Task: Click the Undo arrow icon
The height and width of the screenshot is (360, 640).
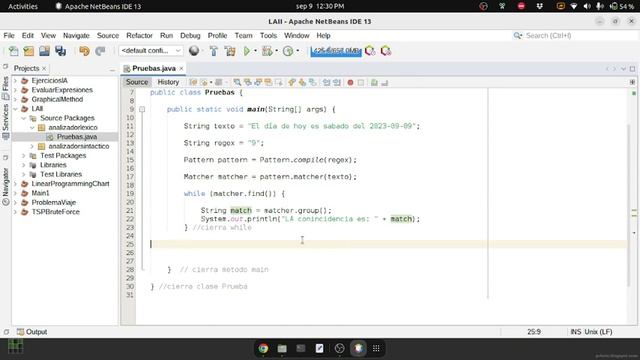Action: pos(84,51)
